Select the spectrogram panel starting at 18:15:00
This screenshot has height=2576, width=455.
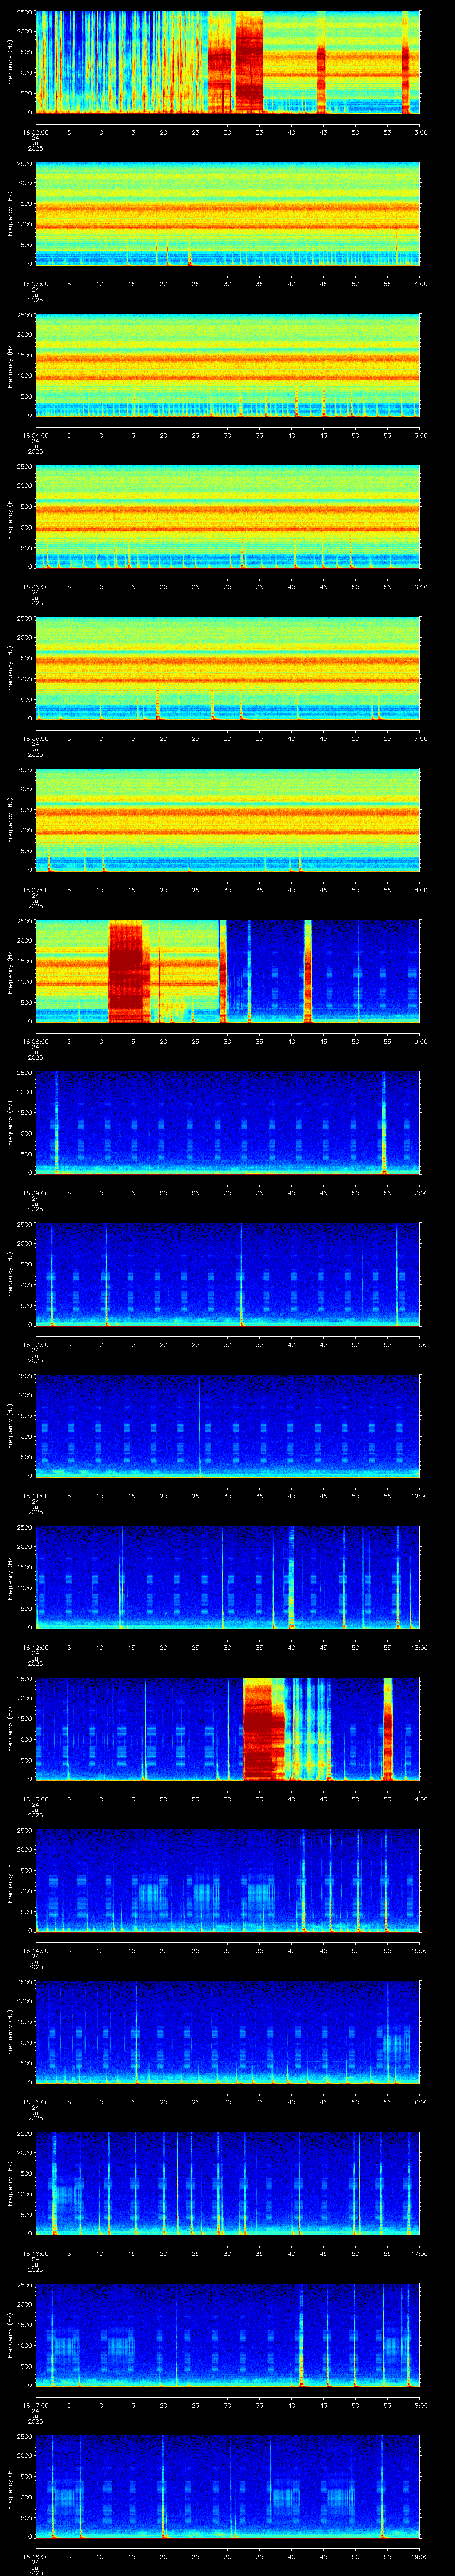click(x=228, y=2032)
